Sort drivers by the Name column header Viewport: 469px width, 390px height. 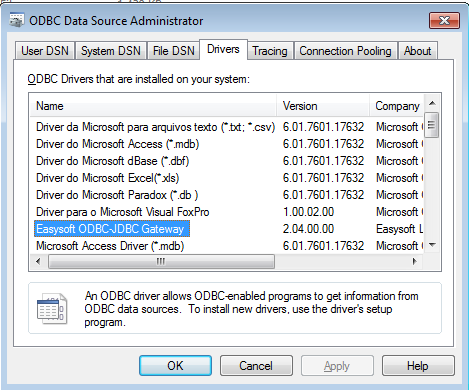tap(153, 106)
